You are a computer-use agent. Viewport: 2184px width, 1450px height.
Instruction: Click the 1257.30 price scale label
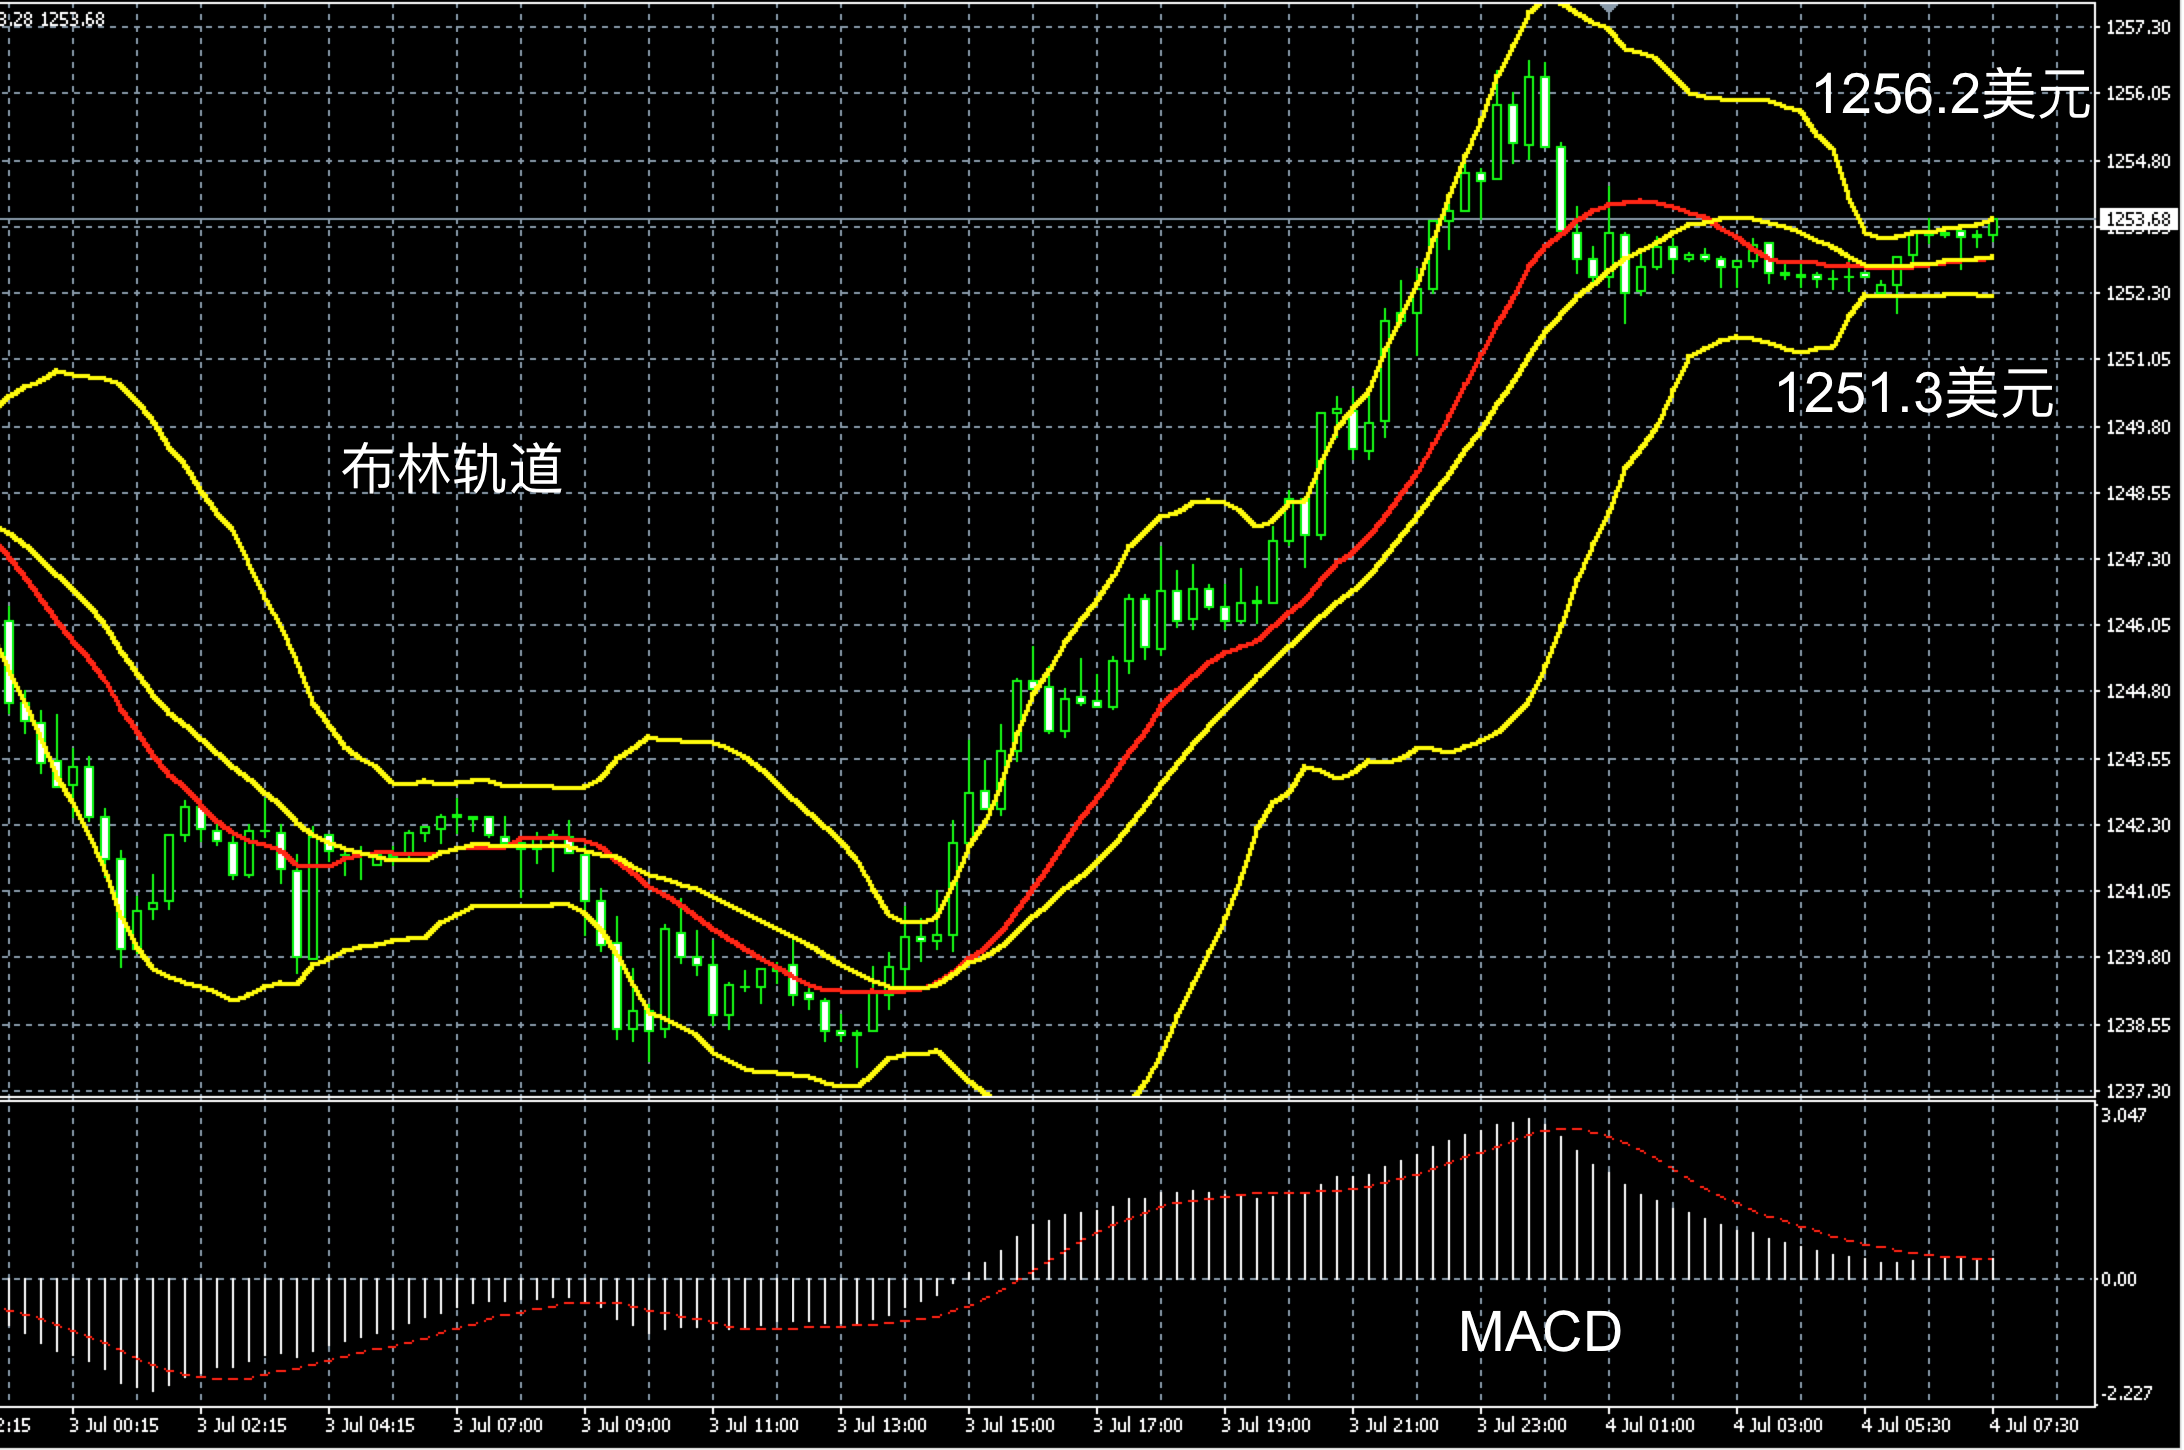pyautogui.click(x=2137, y=29)
